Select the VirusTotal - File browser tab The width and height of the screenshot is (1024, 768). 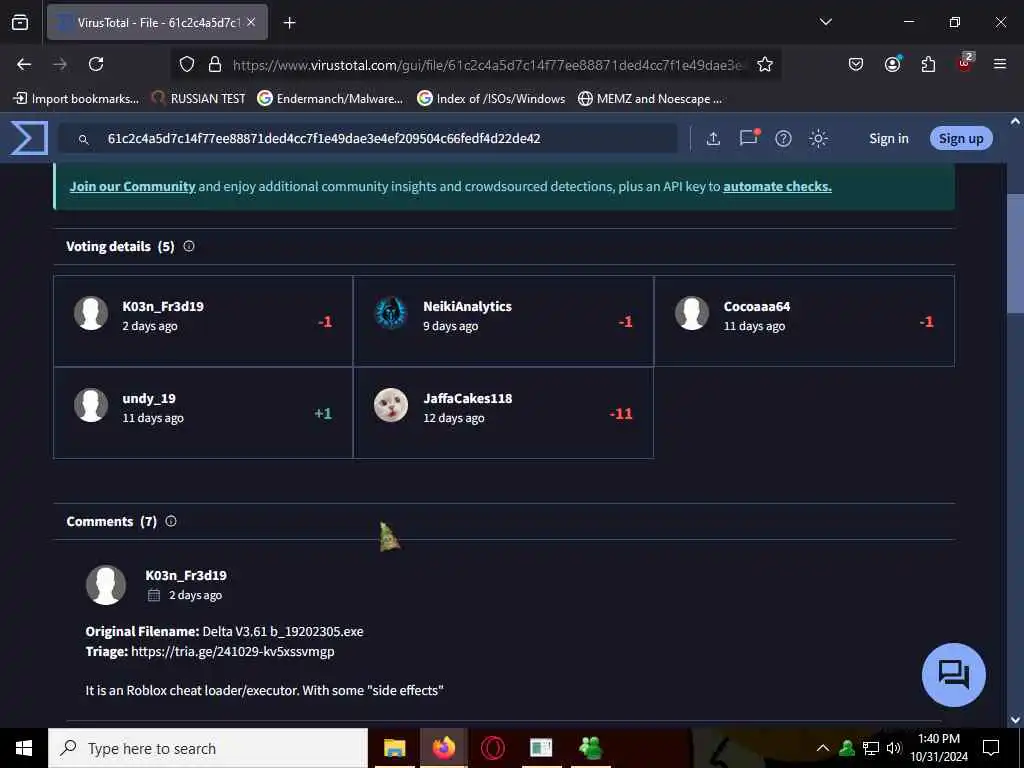click(157, 23)
